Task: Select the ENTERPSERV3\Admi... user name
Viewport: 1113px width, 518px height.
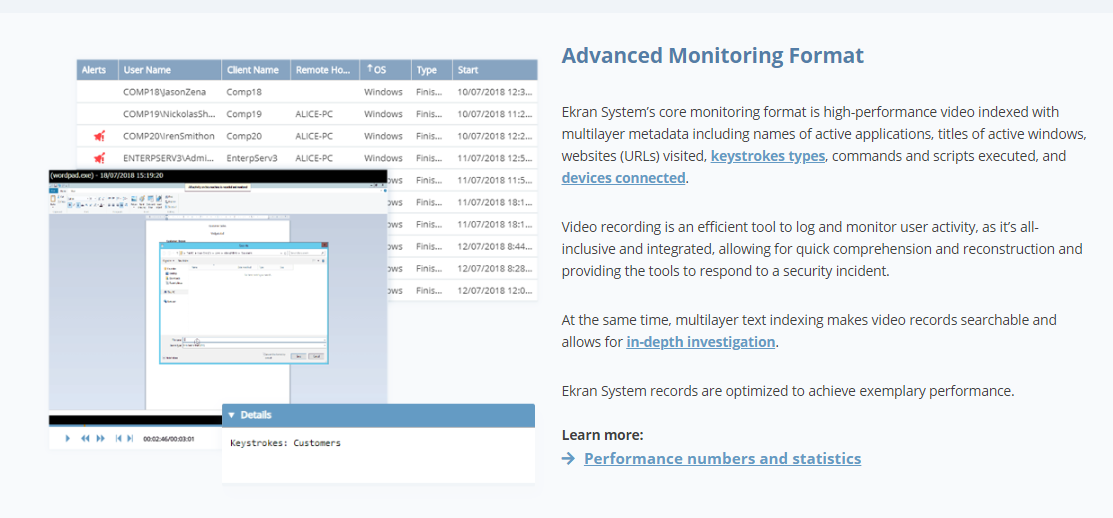Action: [168, 158]
